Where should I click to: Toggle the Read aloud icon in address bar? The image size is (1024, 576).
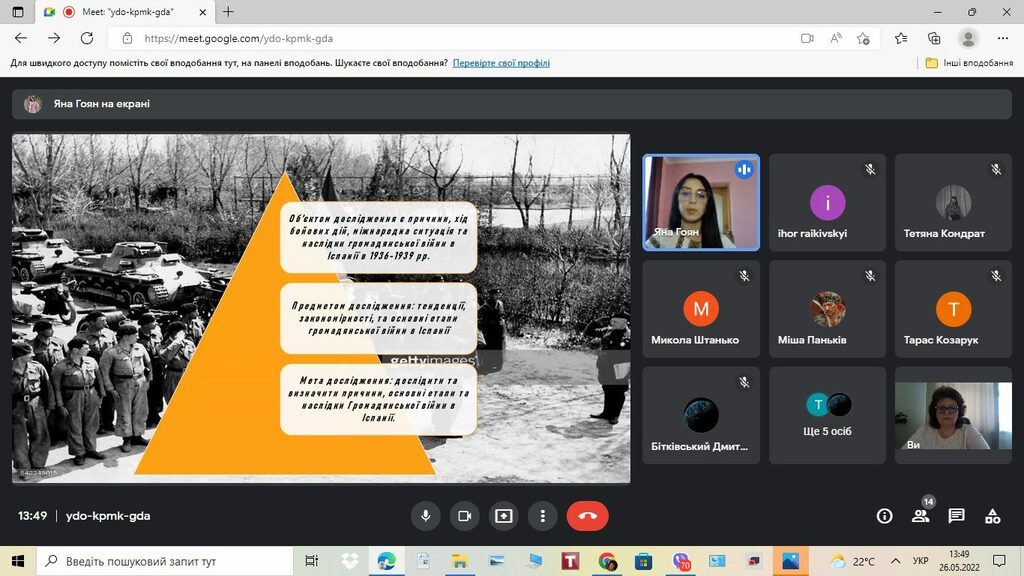point(835,38)
